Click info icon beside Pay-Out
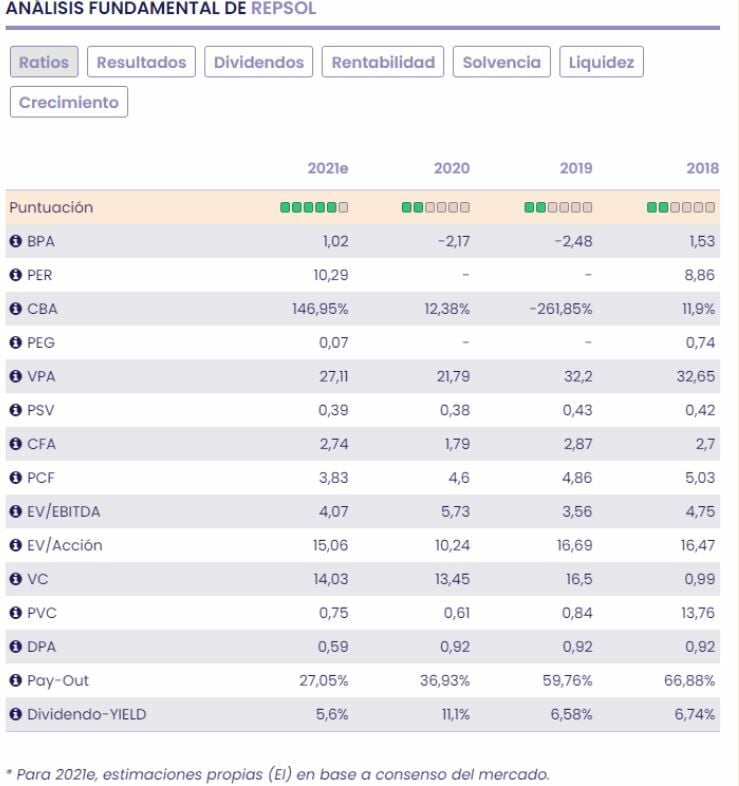This screenshot has width=739, height=786. 16,681
